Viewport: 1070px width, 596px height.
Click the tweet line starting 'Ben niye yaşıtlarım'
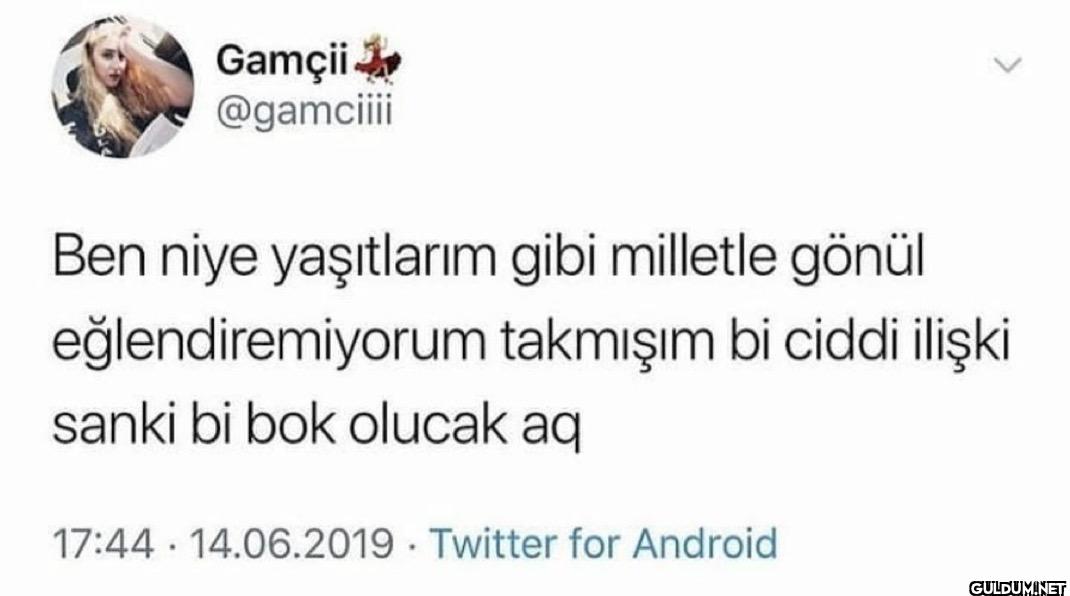click(x=488, y=259)
